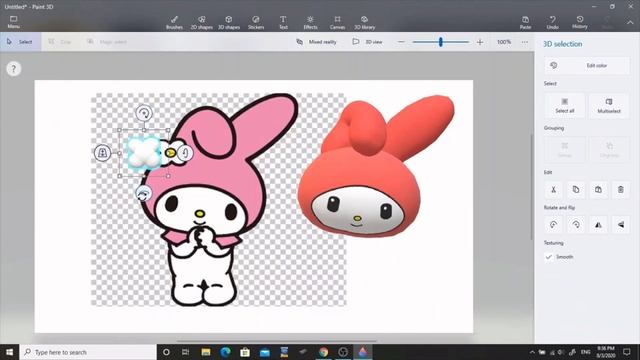The image size is (640, 360).
Task: Open File Explorer from taskbar
Action: point(206,352)
